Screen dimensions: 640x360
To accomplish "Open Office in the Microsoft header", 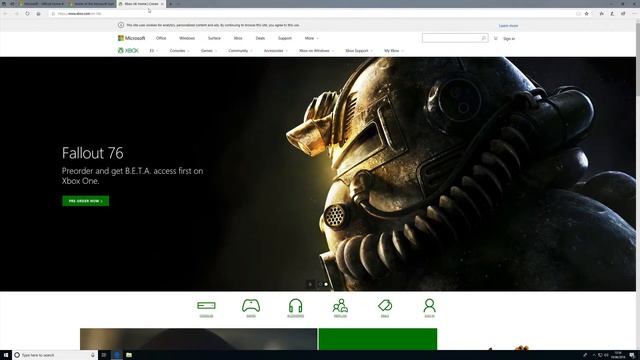I will coord(161,38).
